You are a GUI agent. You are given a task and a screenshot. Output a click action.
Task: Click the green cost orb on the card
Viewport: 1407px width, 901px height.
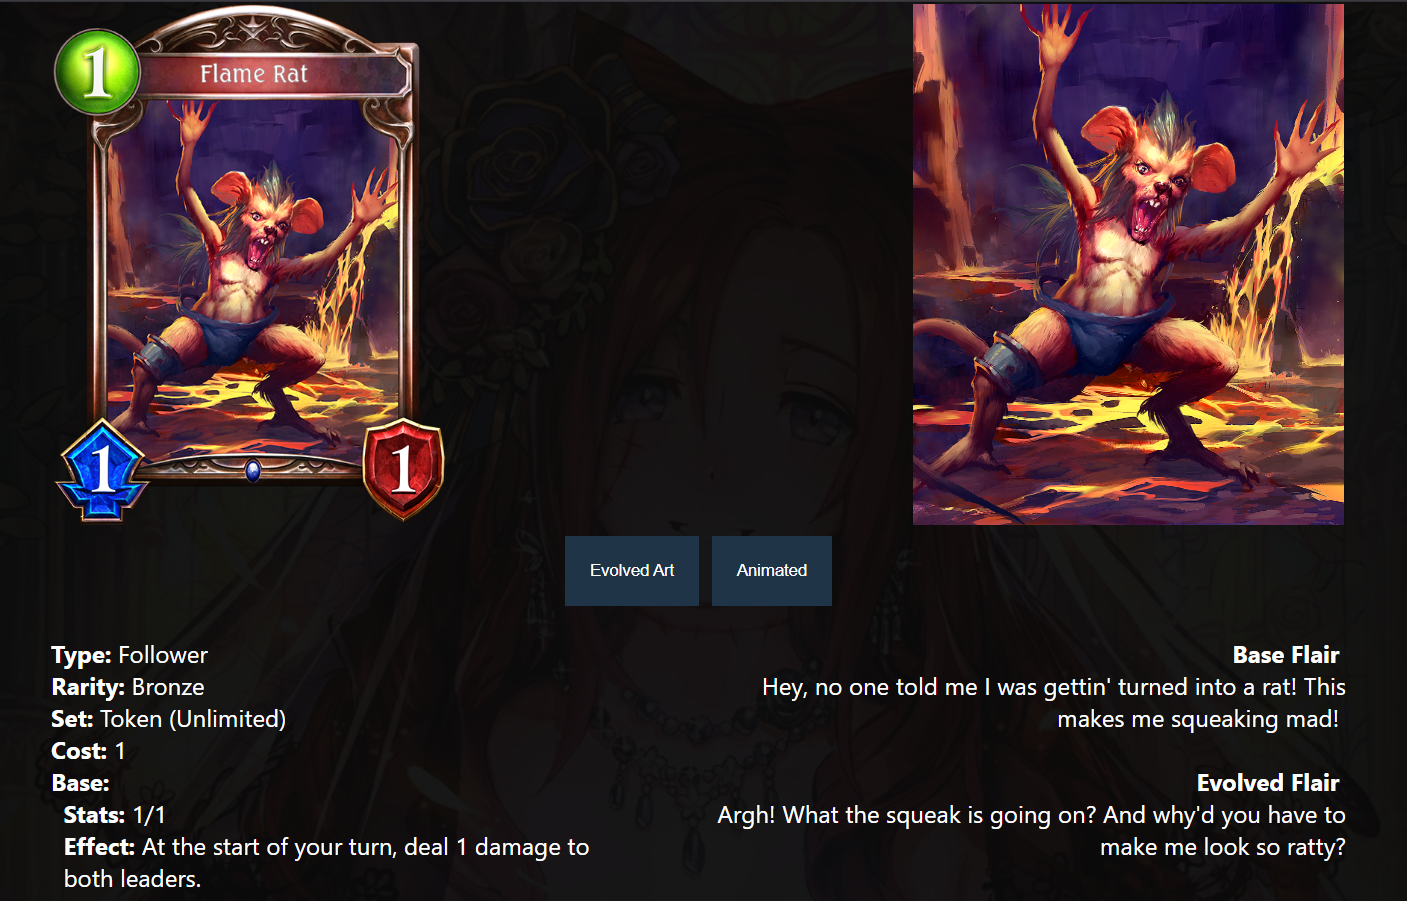[97, 72]
